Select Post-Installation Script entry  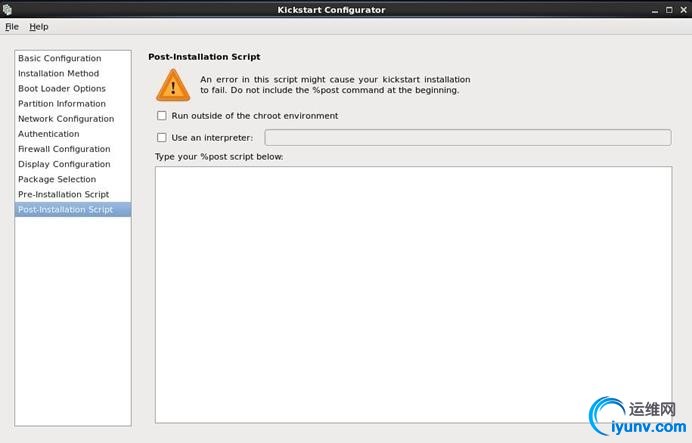click(x=73, y=210)
